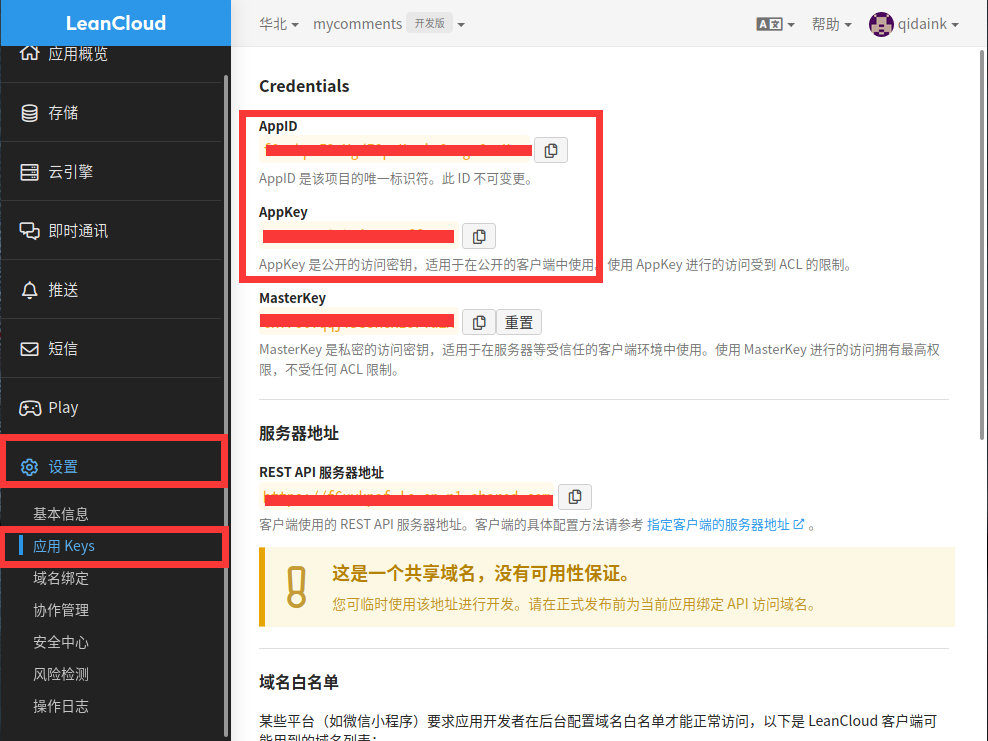Open 即时通讯 messaging section
This screenshot has height=741, width=988.
[x=78, y=231]
